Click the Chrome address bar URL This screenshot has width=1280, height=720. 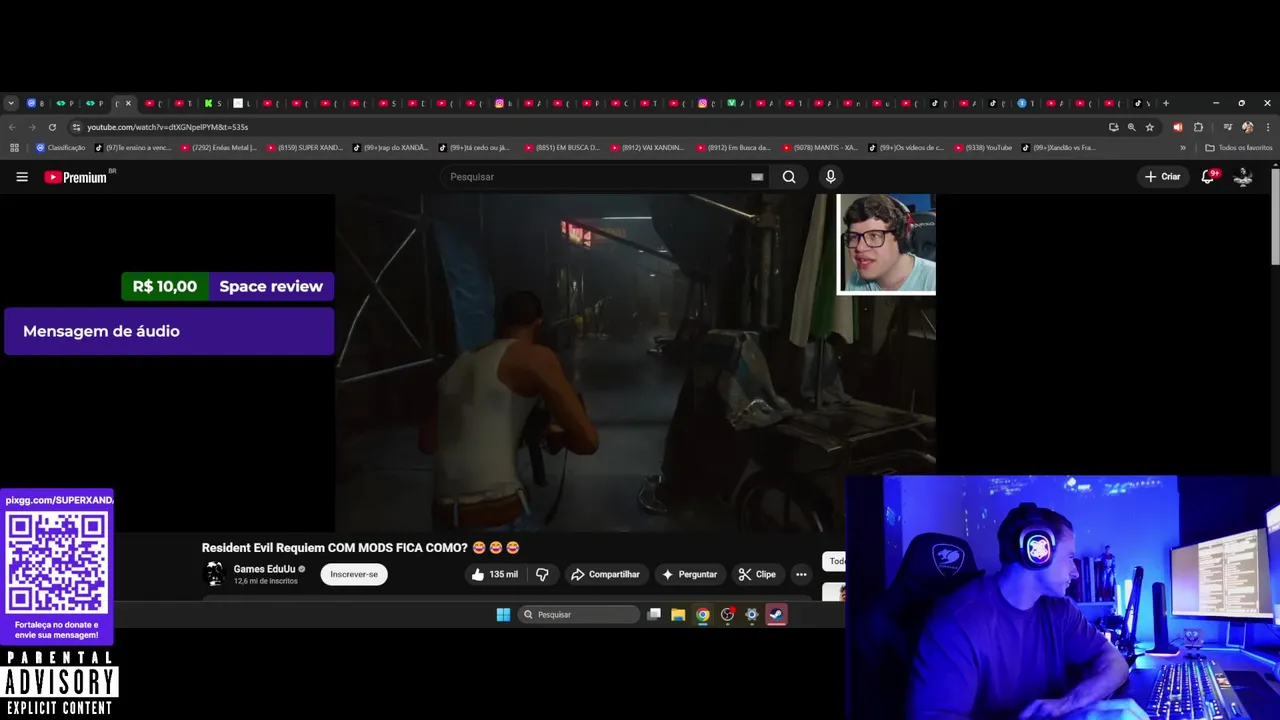167,127
